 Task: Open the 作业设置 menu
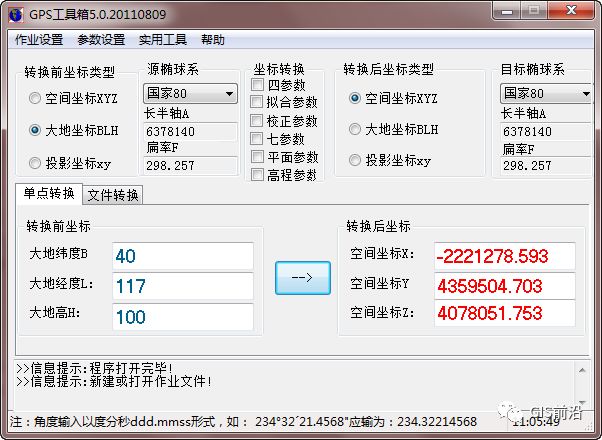point(39,40)
